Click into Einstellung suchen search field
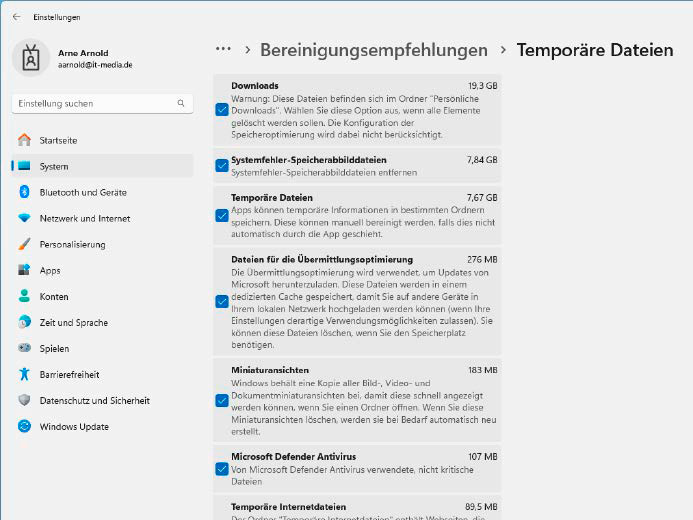Image resolution: width=693 pixels, height=520 pixels. [103, 103]
